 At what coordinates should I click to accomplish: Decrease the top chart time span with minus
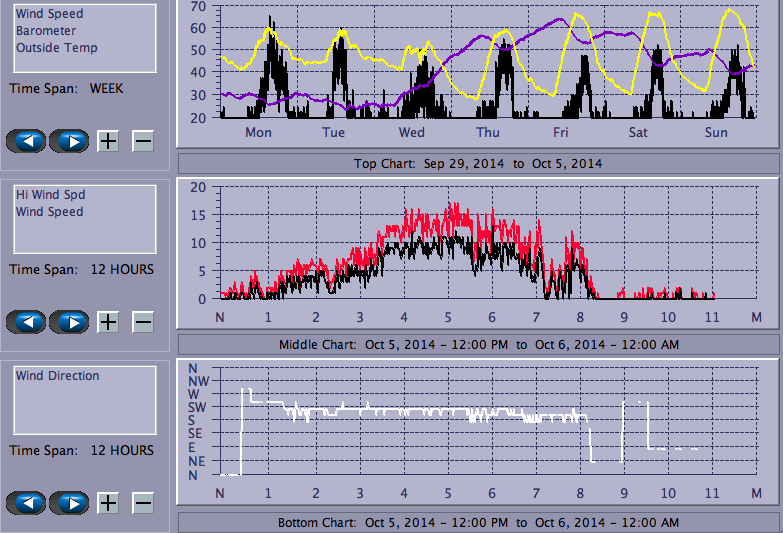tap(143, 140)
